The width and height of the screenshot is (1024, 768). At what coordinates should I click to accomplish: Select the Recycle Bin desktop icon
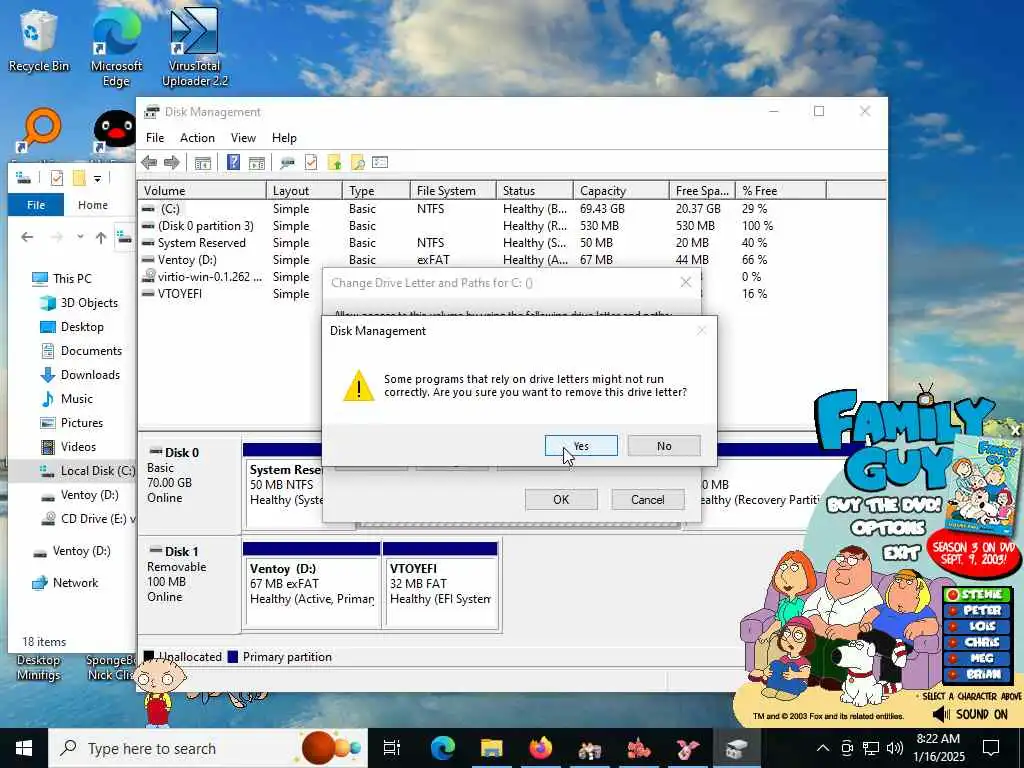click(39, 41)
